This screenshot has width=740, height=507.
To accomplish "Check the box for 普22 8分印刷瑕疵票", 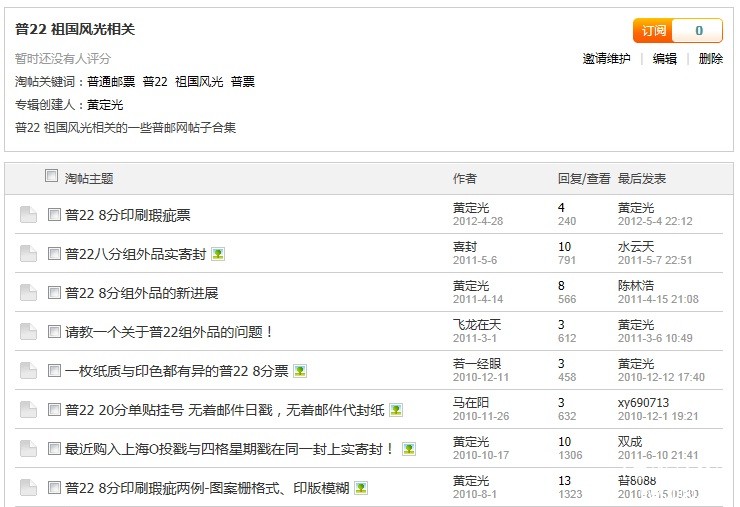I will coord(55,215).
